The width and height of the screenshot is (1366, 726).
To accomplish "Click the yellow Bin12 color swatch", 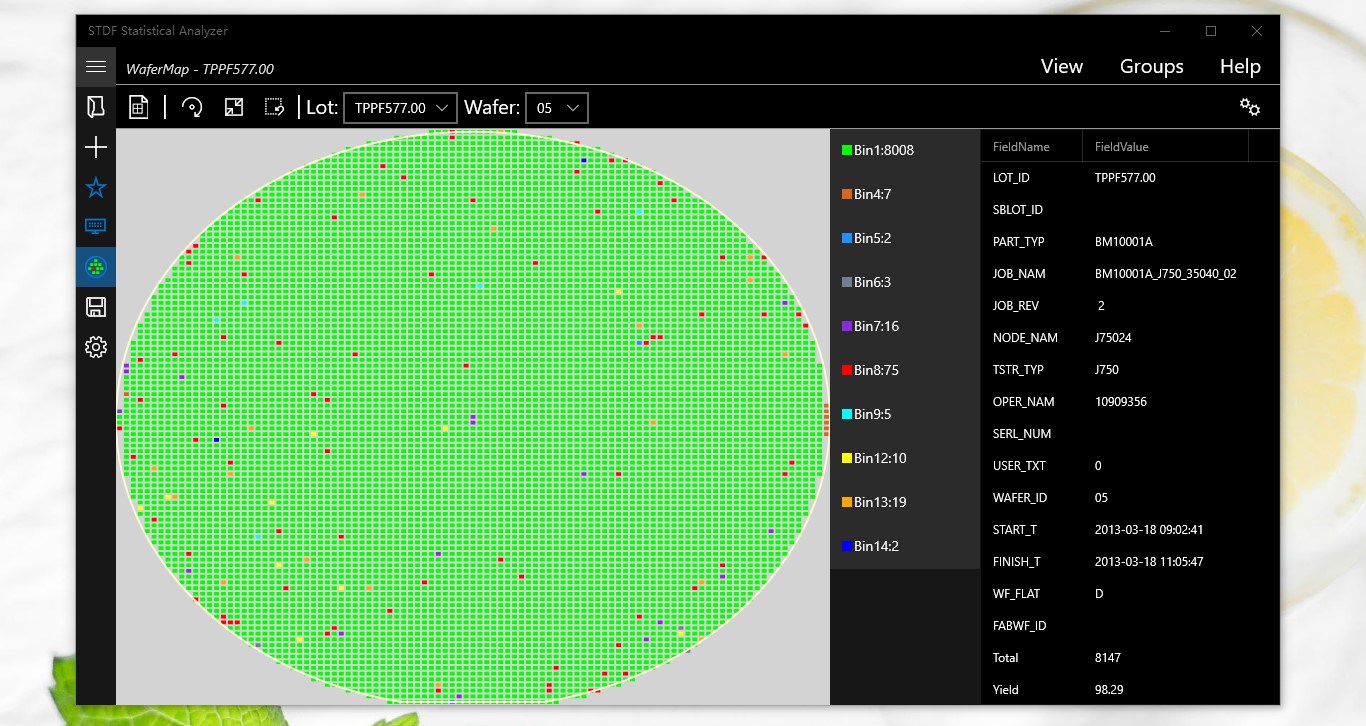I will click(x=847, y=459).
